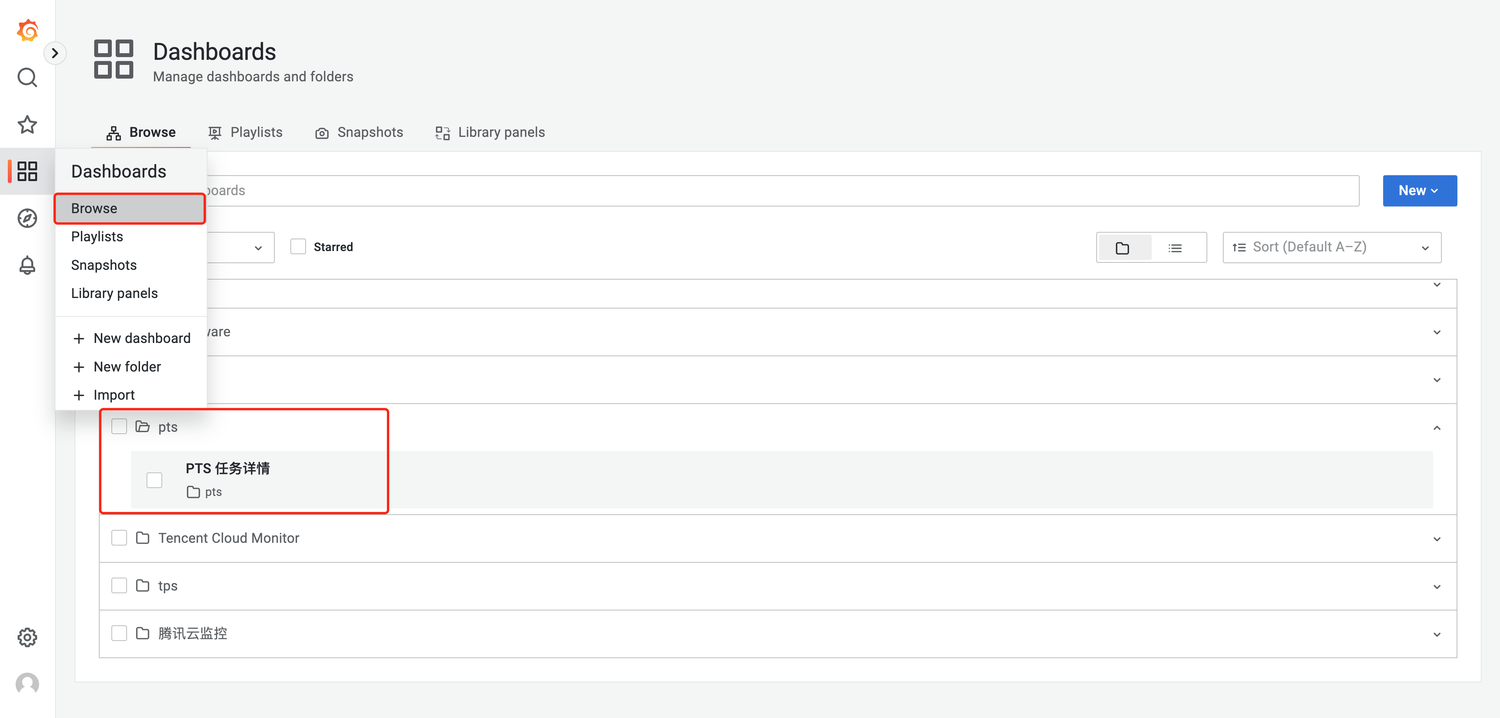Check the pts folder checkbox

tap(119, 427)
